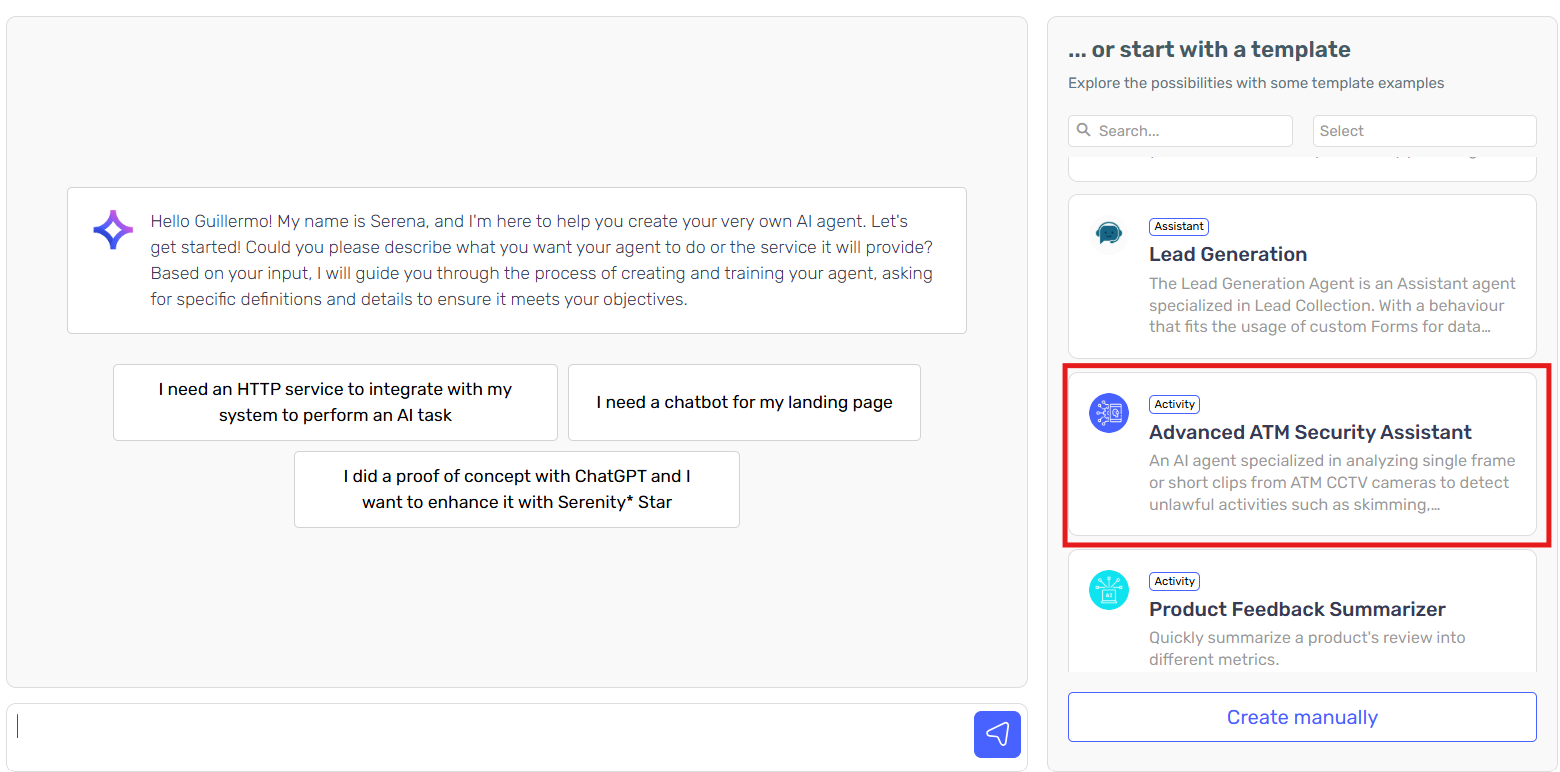Click the Create manually button
This screenshot has height=772, width=1560.
coord(1302,717)
